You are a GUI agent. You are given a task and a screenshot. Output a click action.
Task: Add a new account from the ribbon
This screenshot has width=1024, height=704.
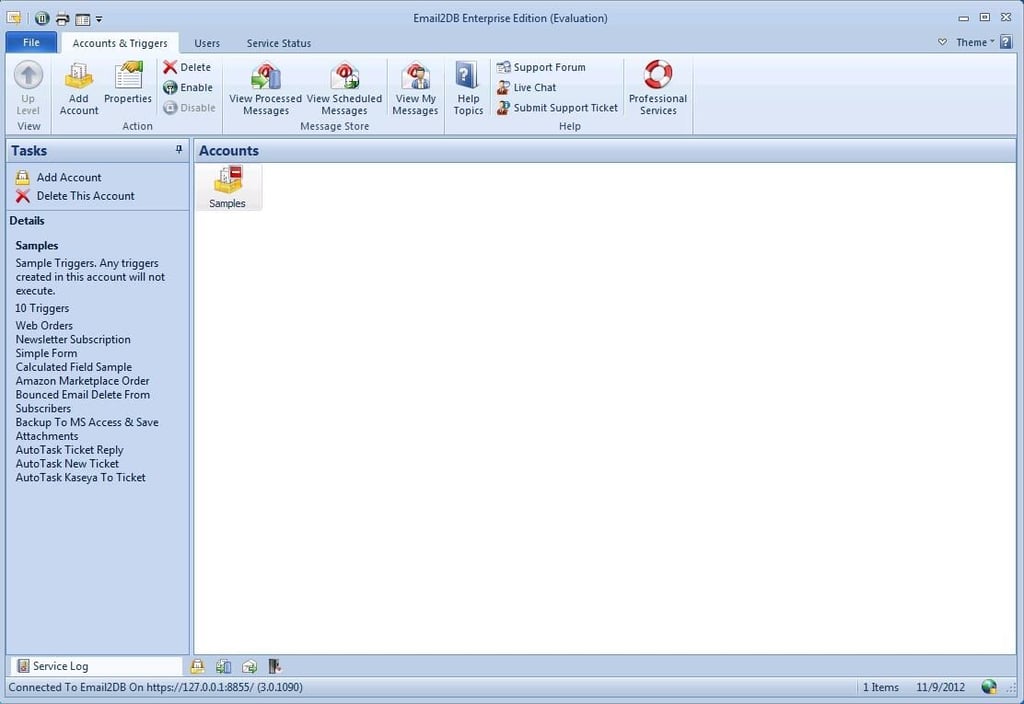78,88
